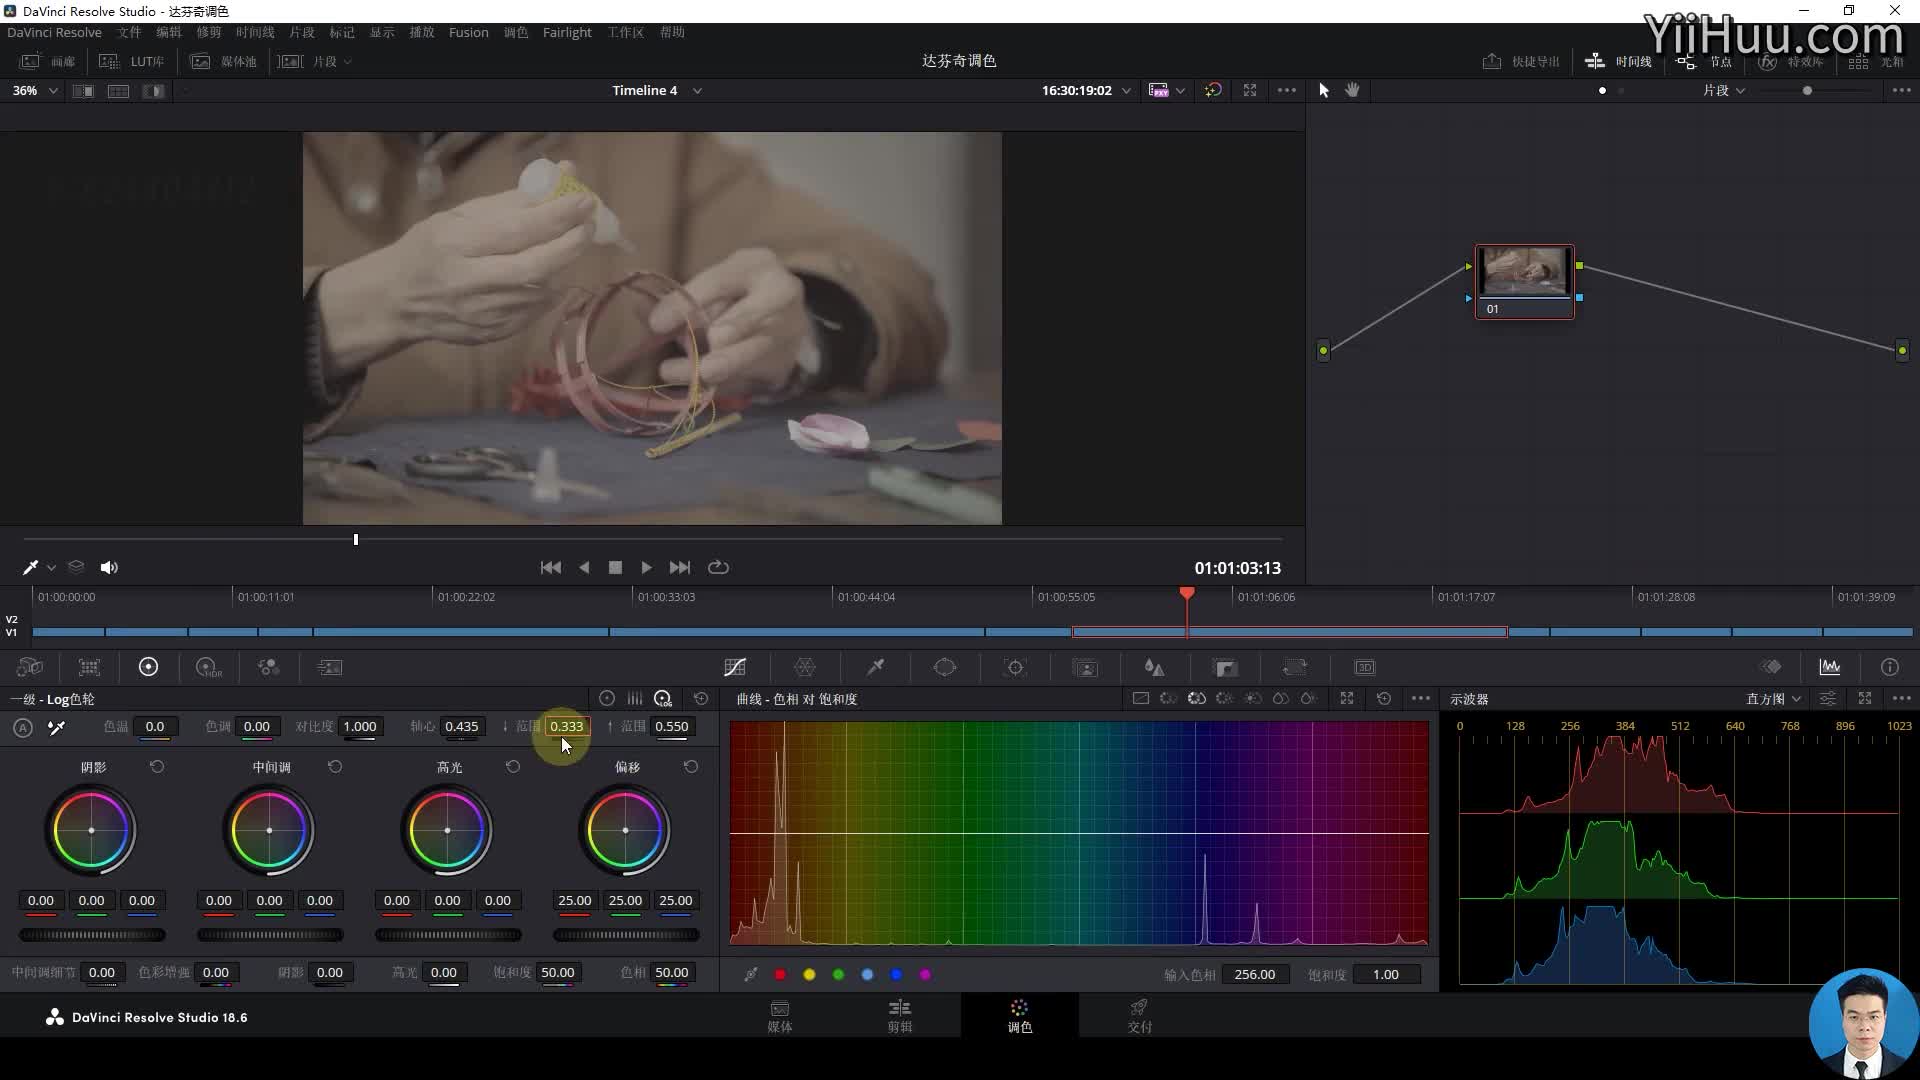The height and width of the screenshot is (1080, 1920).
Task: Toggle the Timeline panel button
Action: click(1618, 61)
